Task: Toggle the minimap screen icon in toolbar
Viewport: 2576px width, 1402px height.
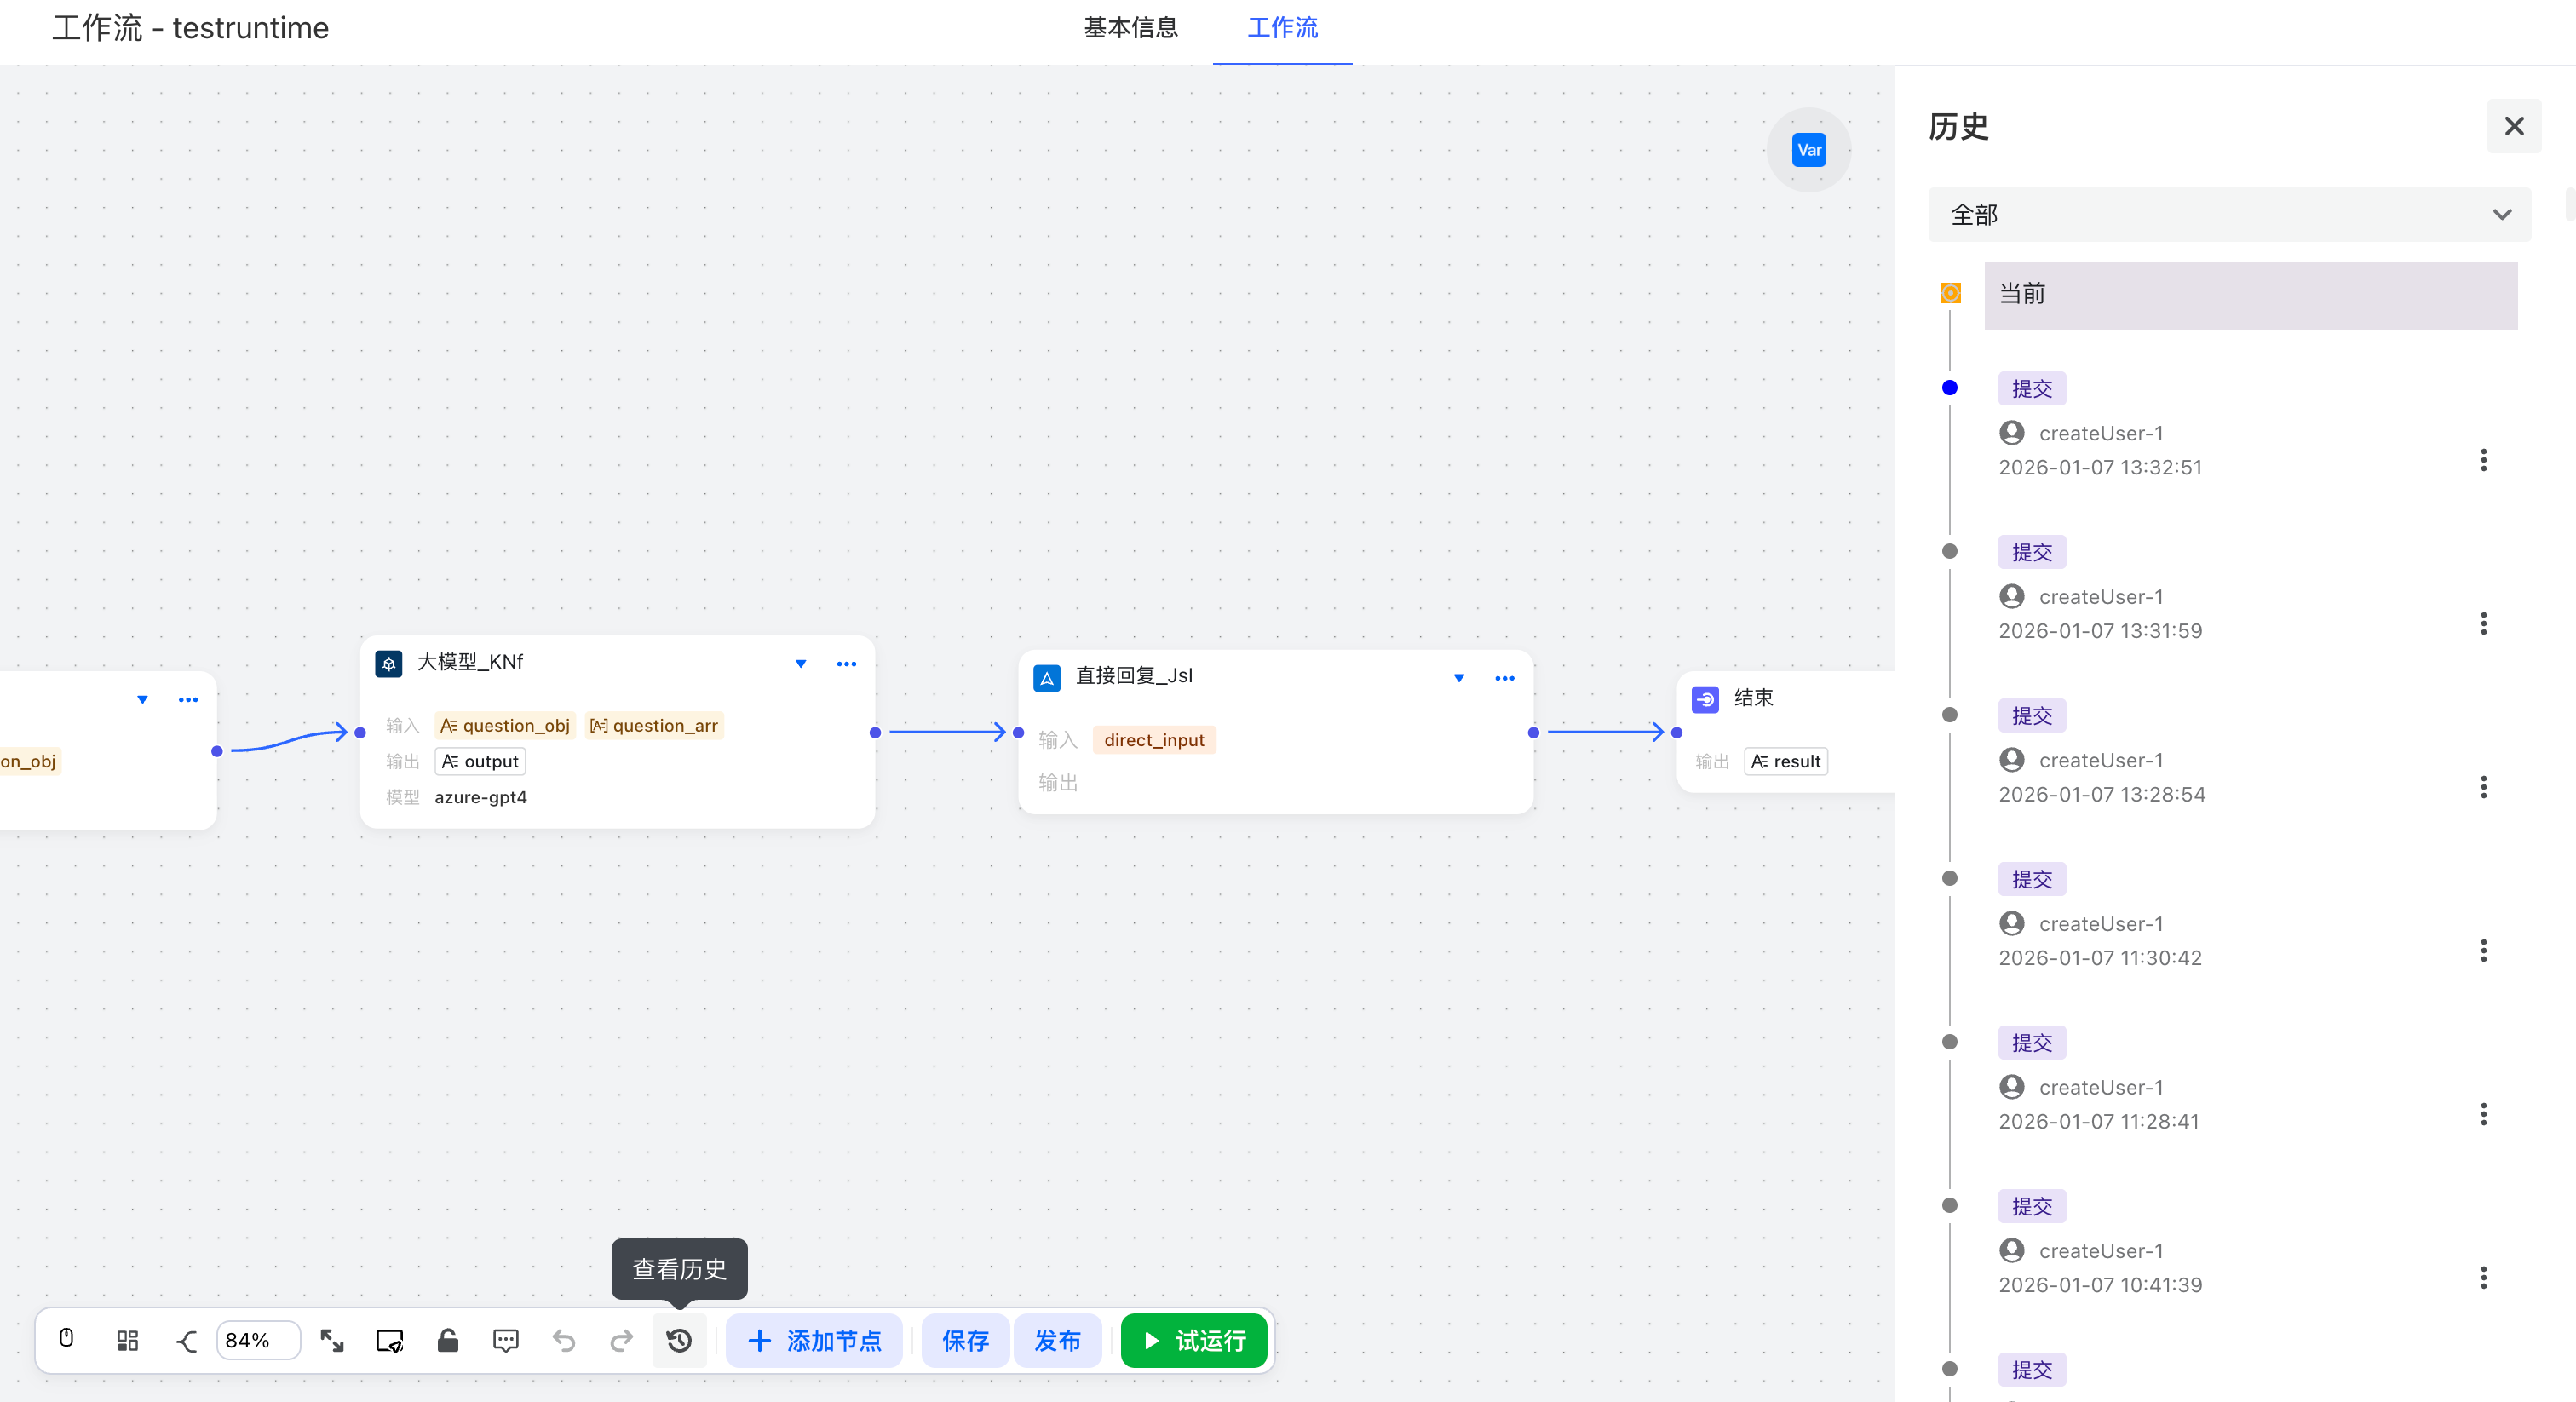Action: pyautogui.click(x=389, y=1340)
